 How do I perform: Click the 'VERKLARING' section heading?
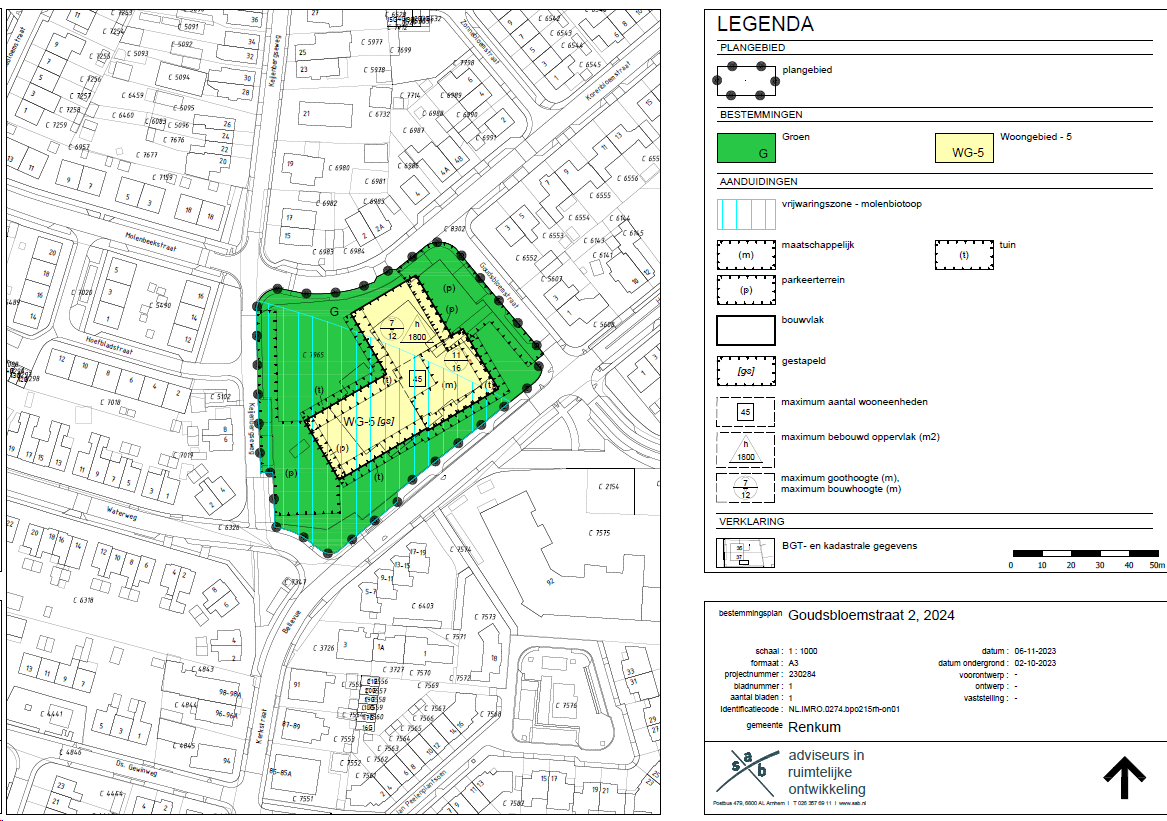[752, 521]
